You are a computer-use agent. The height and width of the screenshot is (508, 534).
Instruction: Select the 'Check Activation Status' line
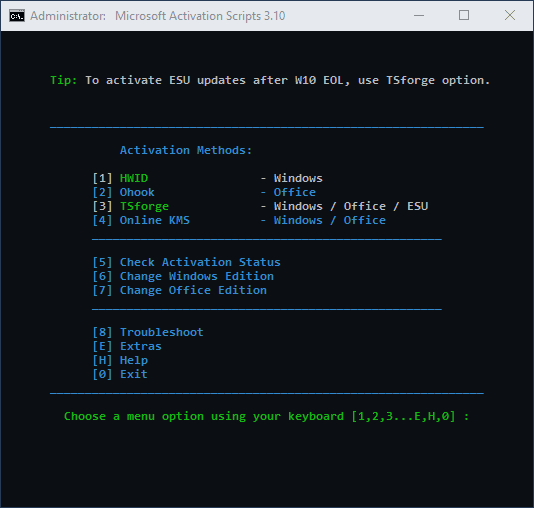[x=200, y=262]
